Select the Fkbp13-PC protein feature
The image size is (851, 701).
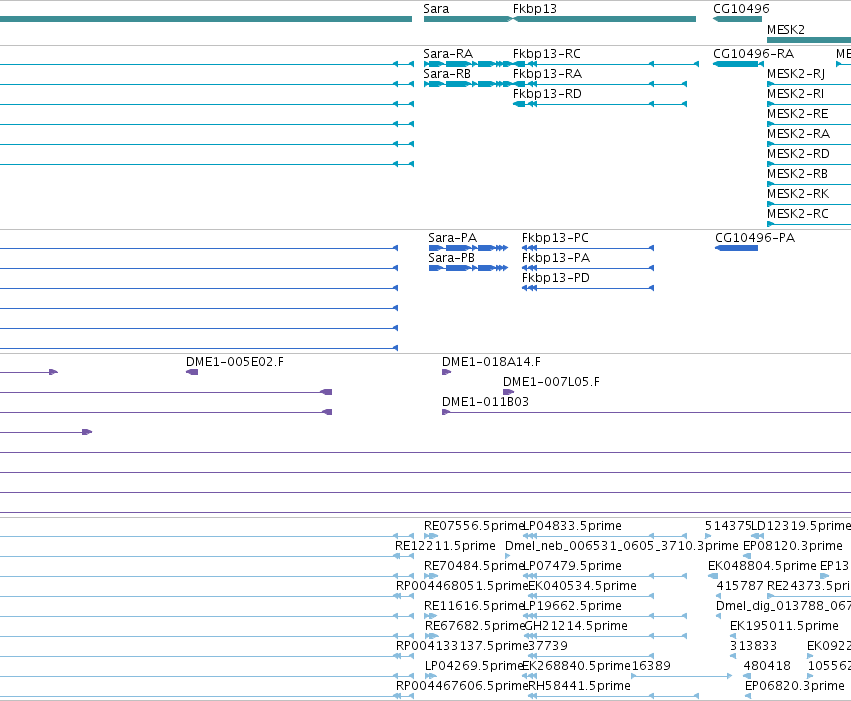tap(588, 248)
